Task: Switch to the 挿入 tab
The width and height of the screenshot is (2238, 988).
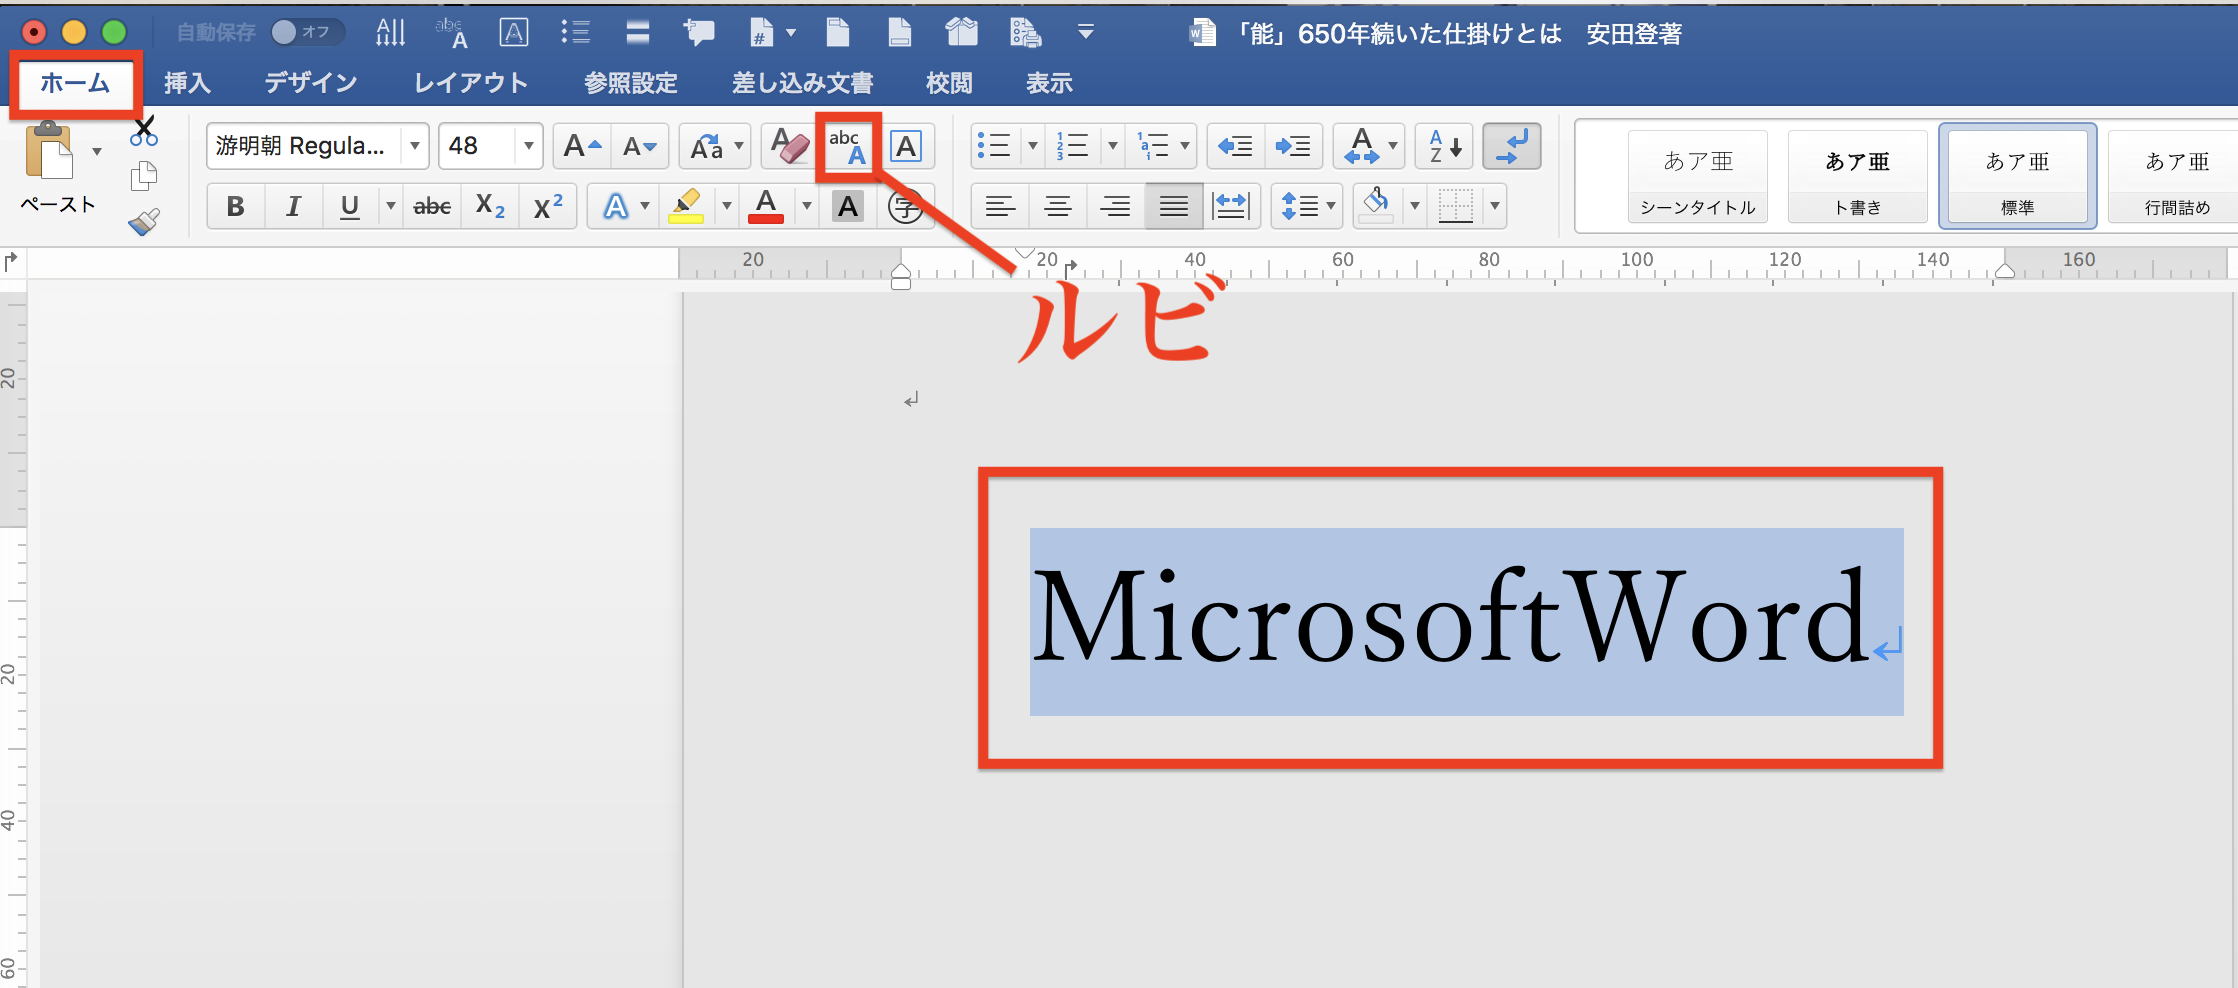Action: click(187, 83)
